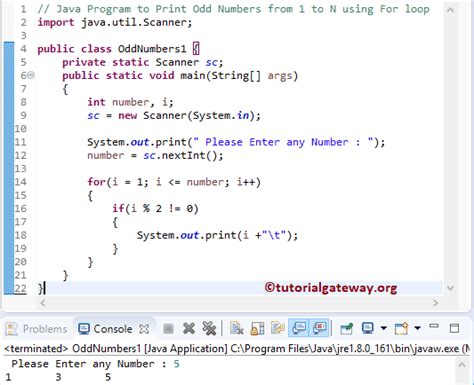Screen dimensions: 474x385
Task: Click the console scrollbar up arrow
Action: (x=462, y=364)
